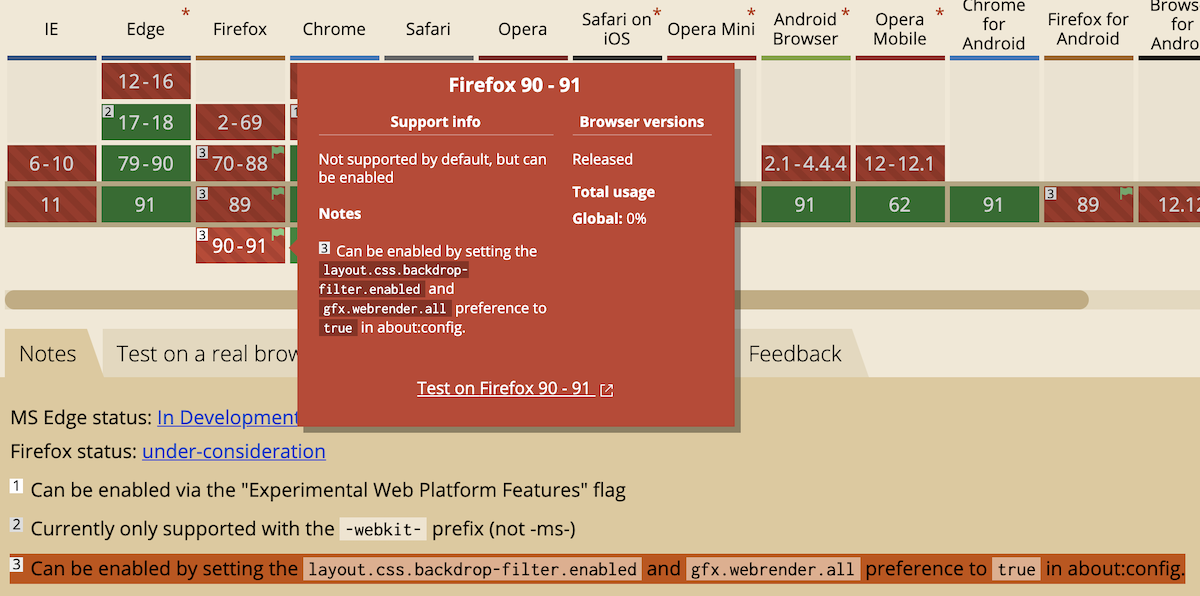The height and width of the screenshot is (596, 1200).
Task: Click footnote marker 3 on the highlighted bottom note
Action: (16, 563)
